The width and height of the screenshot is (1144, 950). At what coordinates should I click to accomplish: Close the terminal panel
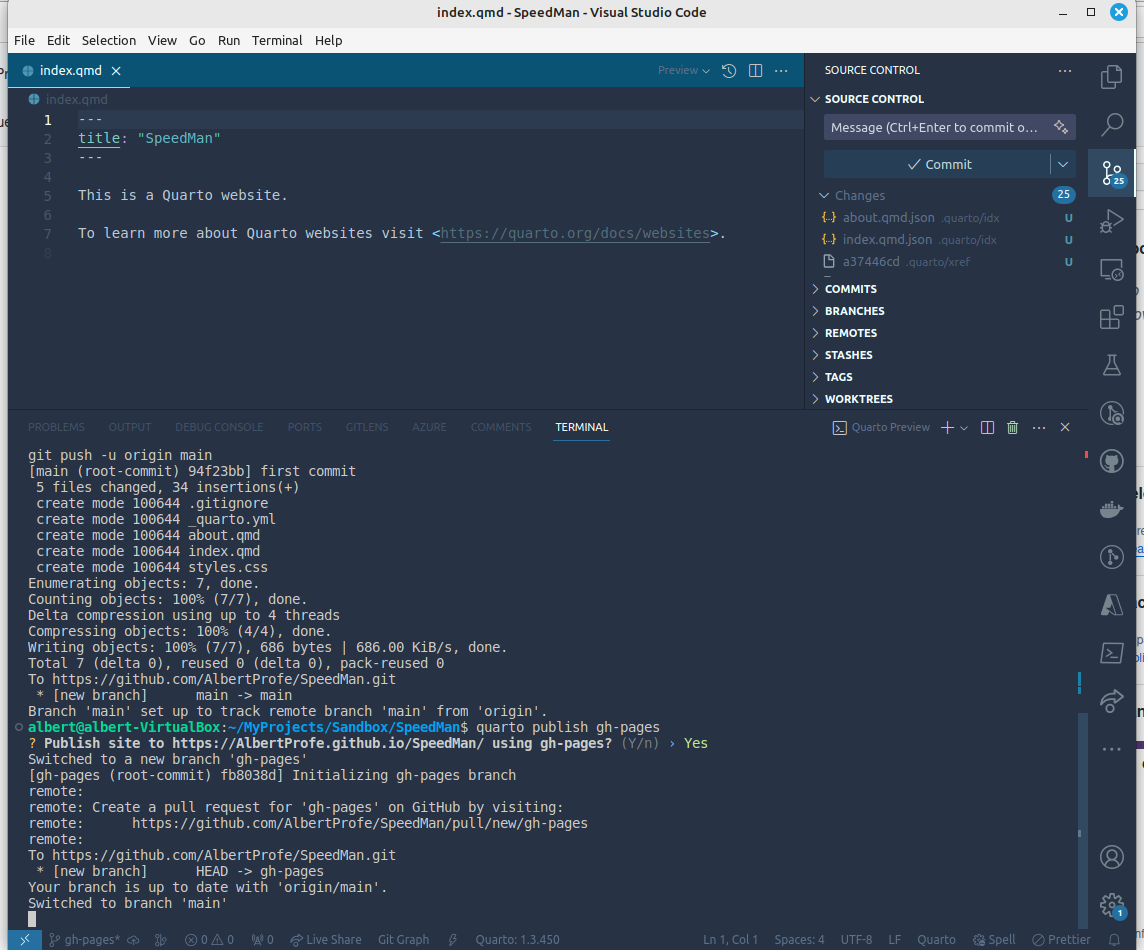pos(1064,428)
